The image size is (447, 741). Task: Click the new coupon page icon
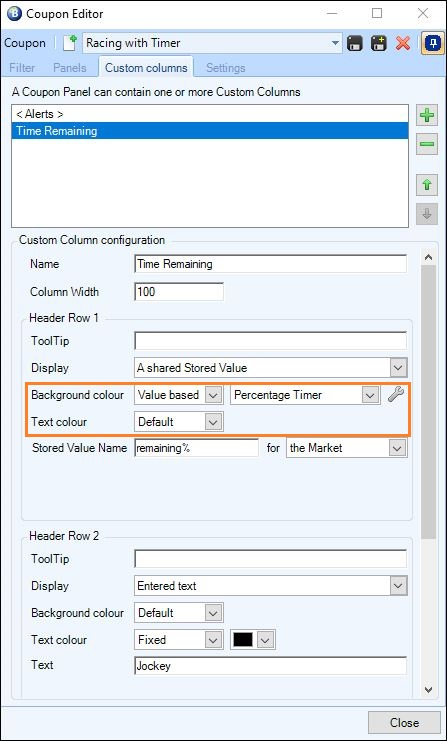[x=69, y=43]
